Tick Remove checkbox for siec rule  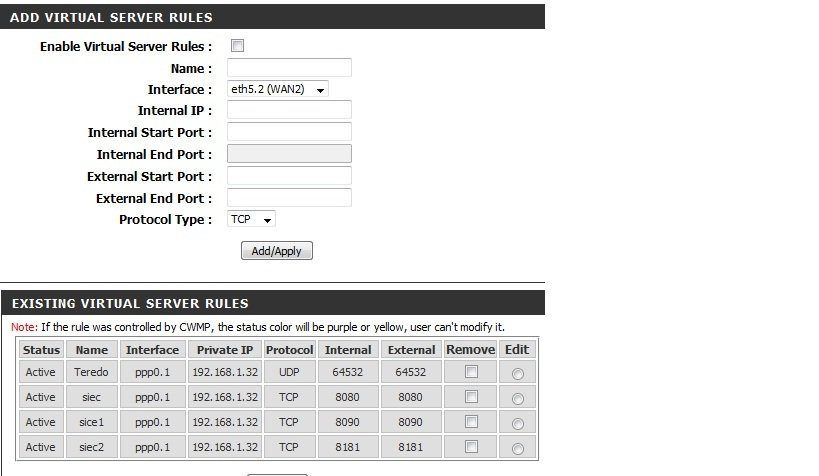pyautogui.click(x=471, y=397)
